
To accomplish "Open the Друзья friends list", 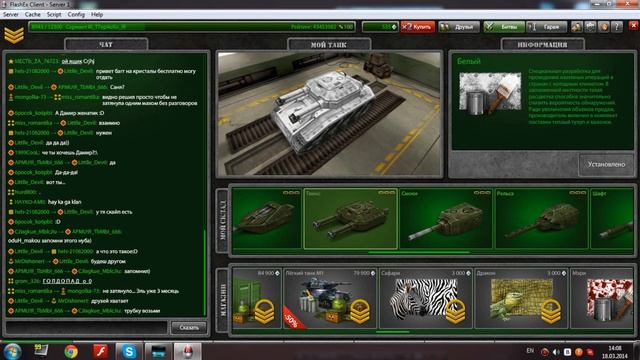I will [x=459, y=27].
